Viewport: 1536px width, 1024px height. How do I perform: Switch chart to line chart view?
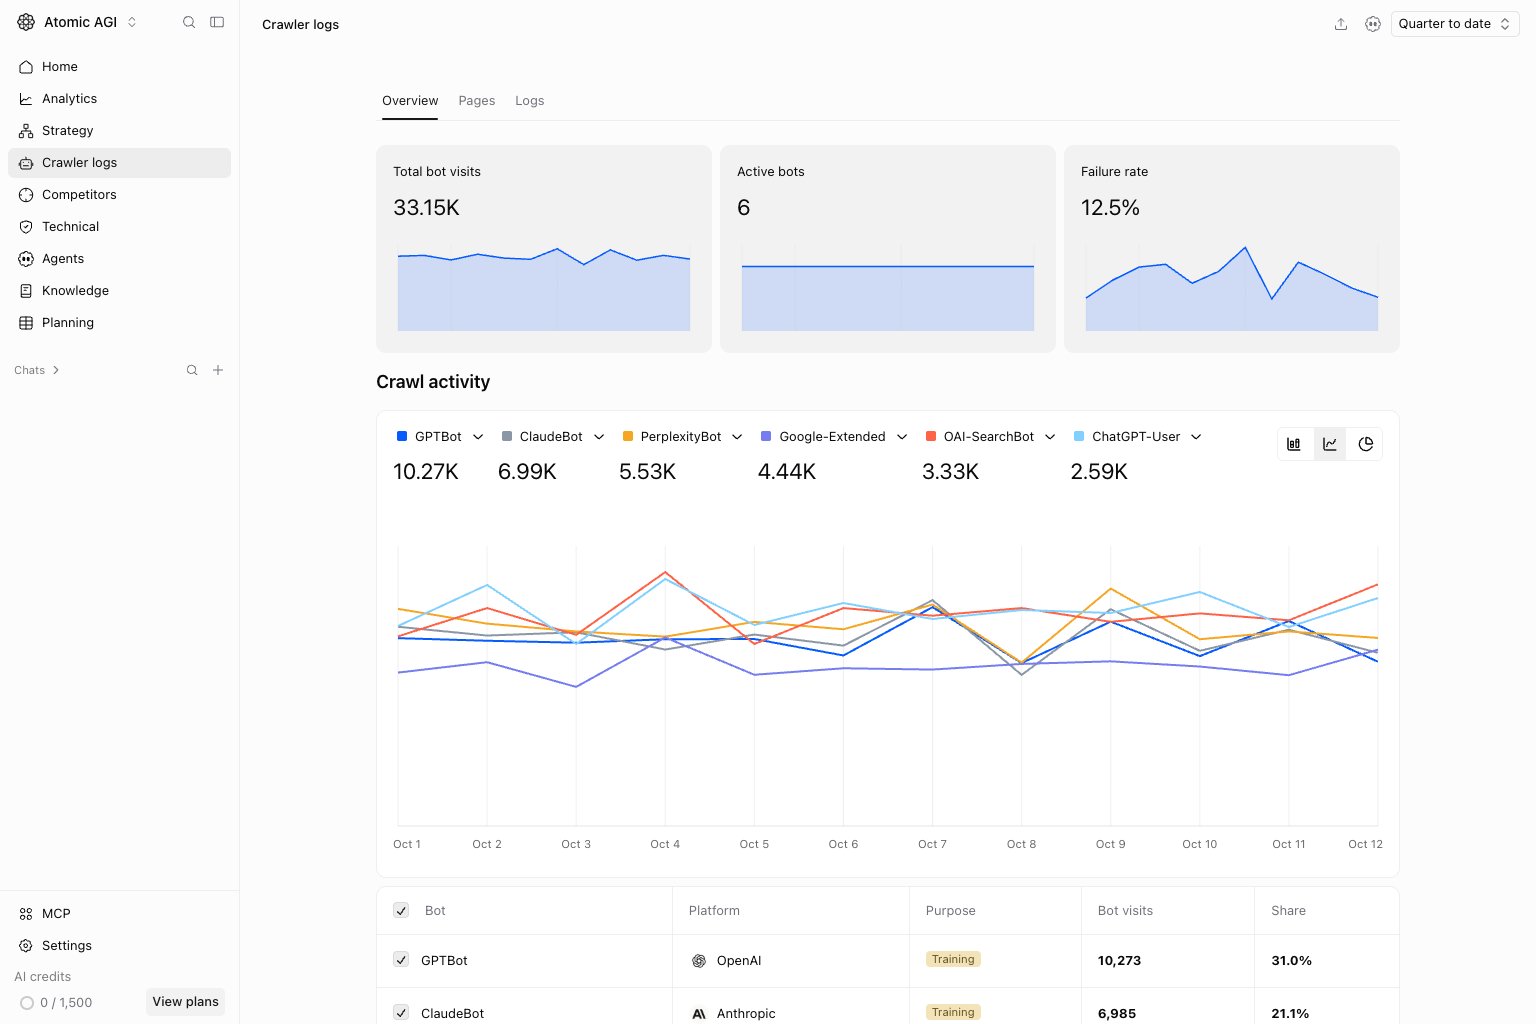[x=1330, y=444]
